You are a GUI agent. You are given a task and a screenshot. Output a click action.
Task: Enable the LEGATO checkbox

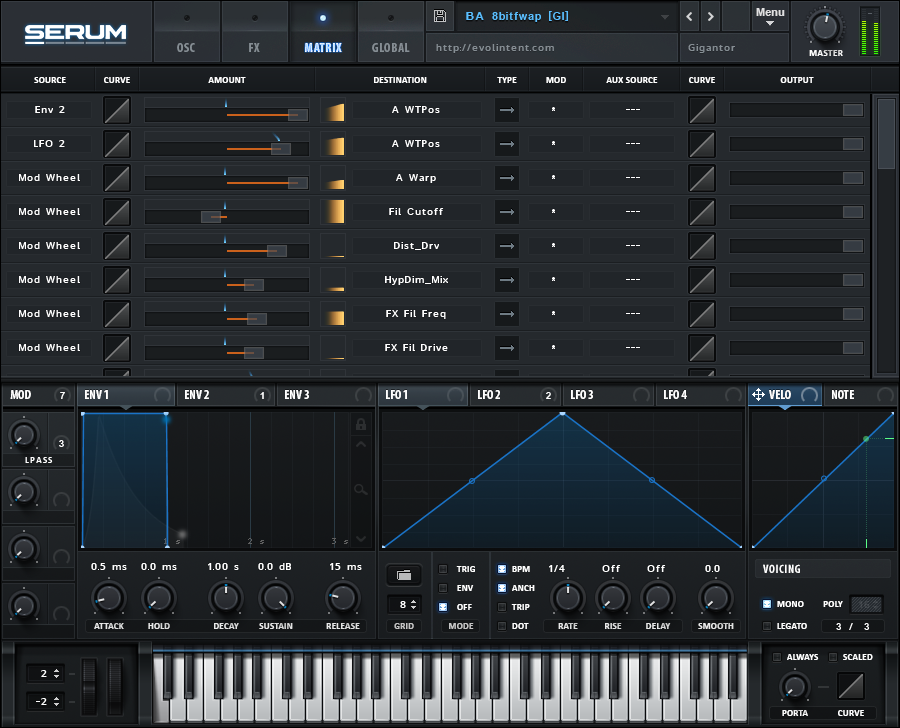[x=767, y=626]
